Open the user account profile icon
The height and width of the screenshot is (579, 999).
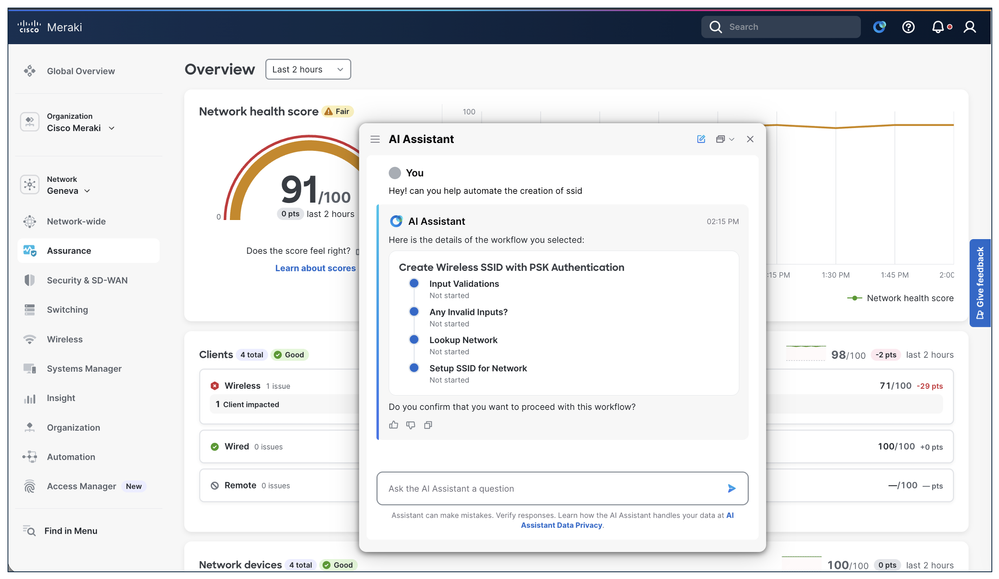pyautogui.click(x=969, y=27)
